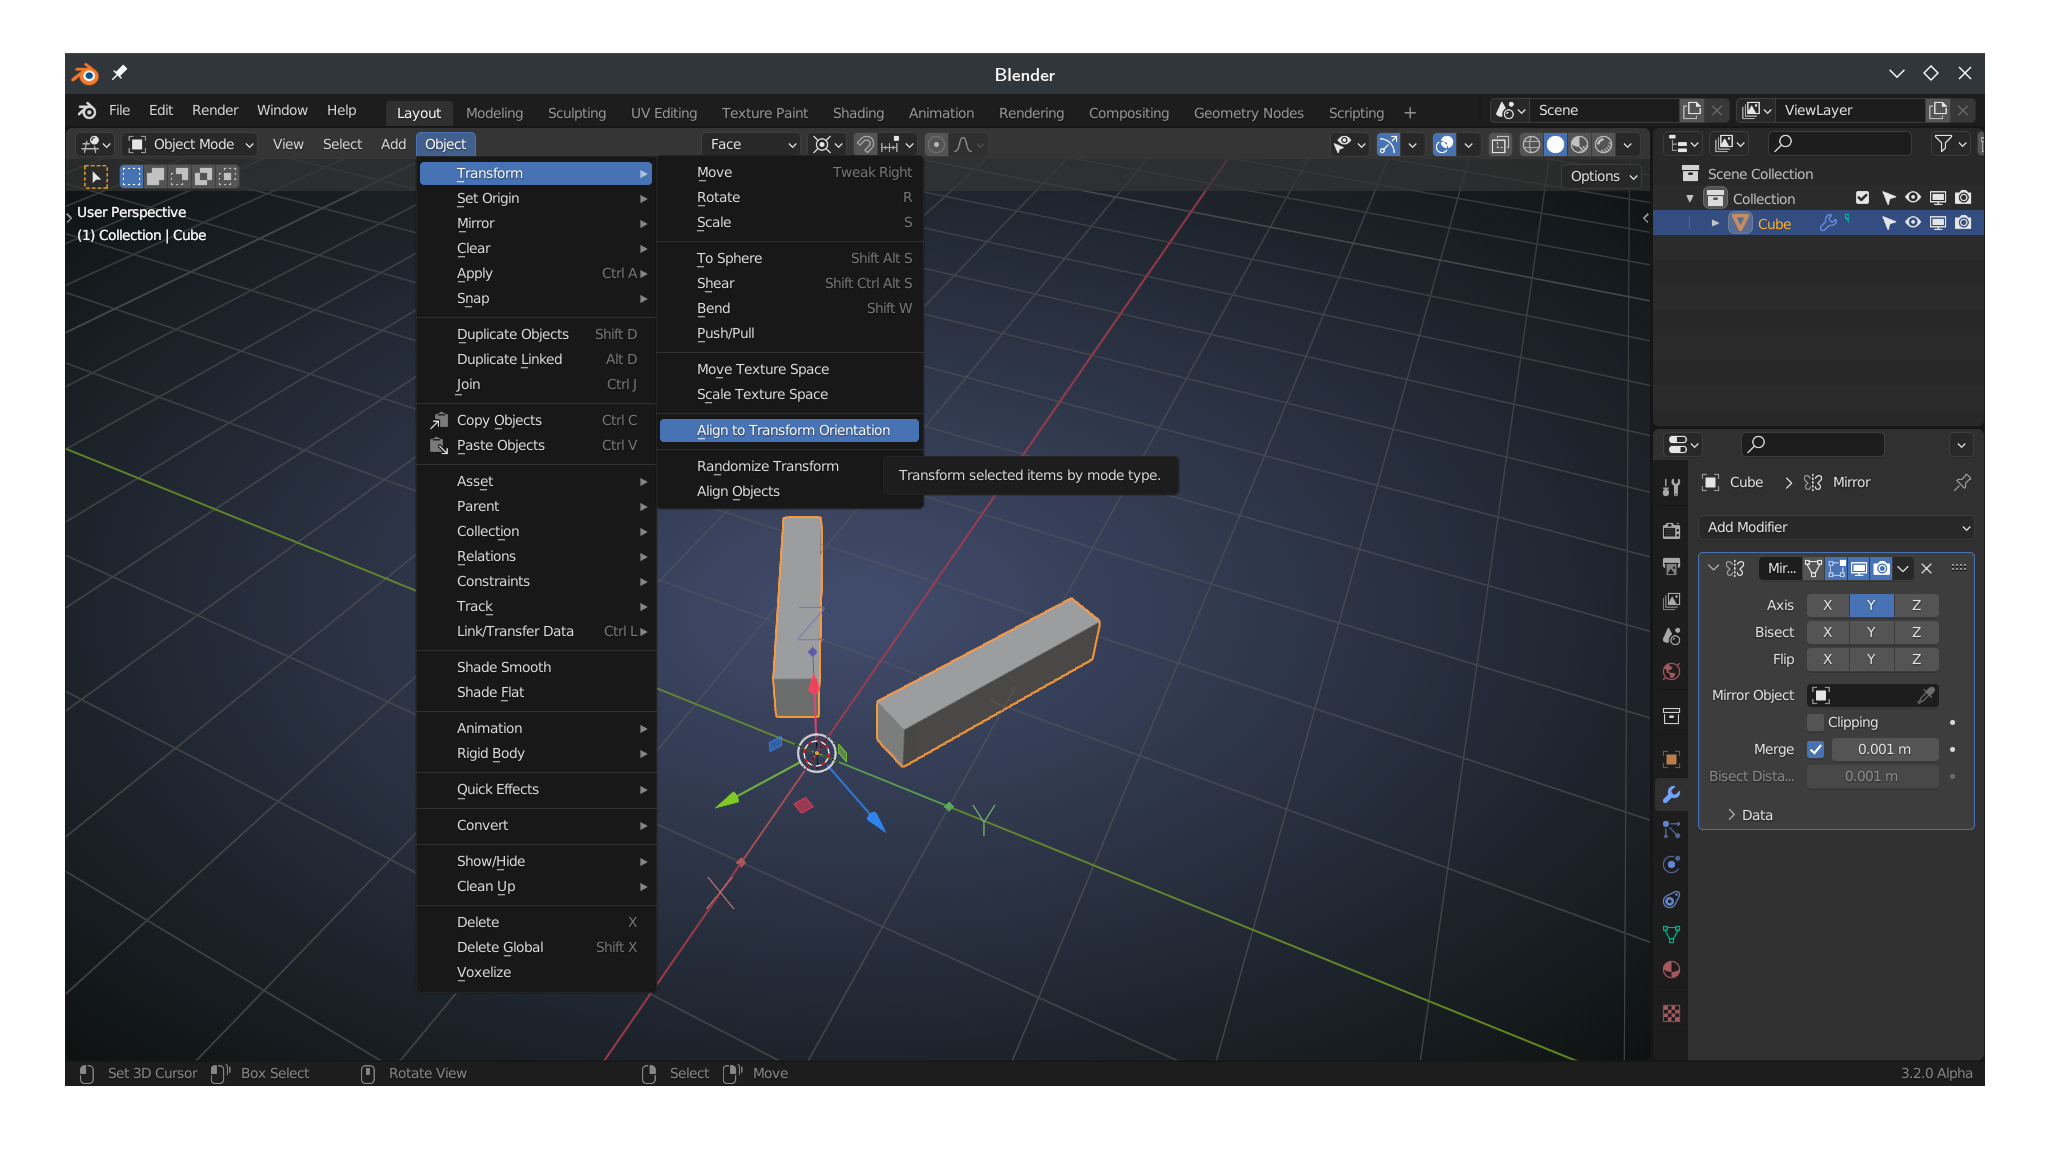This screenshot has height=1163, width=2050.
Task: Click the Mirror Object eyedropper icon
Action: point(1926,695)
